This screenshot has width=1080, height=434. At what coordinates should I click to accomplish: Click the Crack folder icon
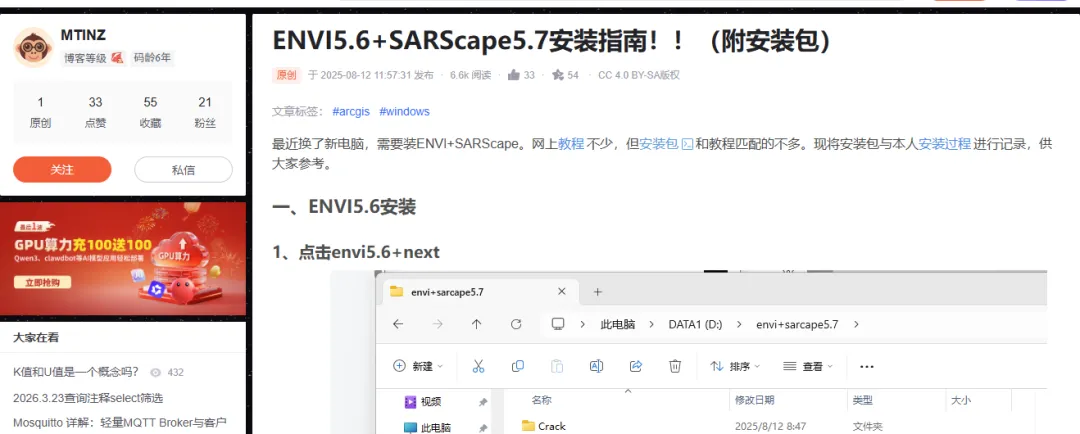pyautogui.click(x=528, y=426)
